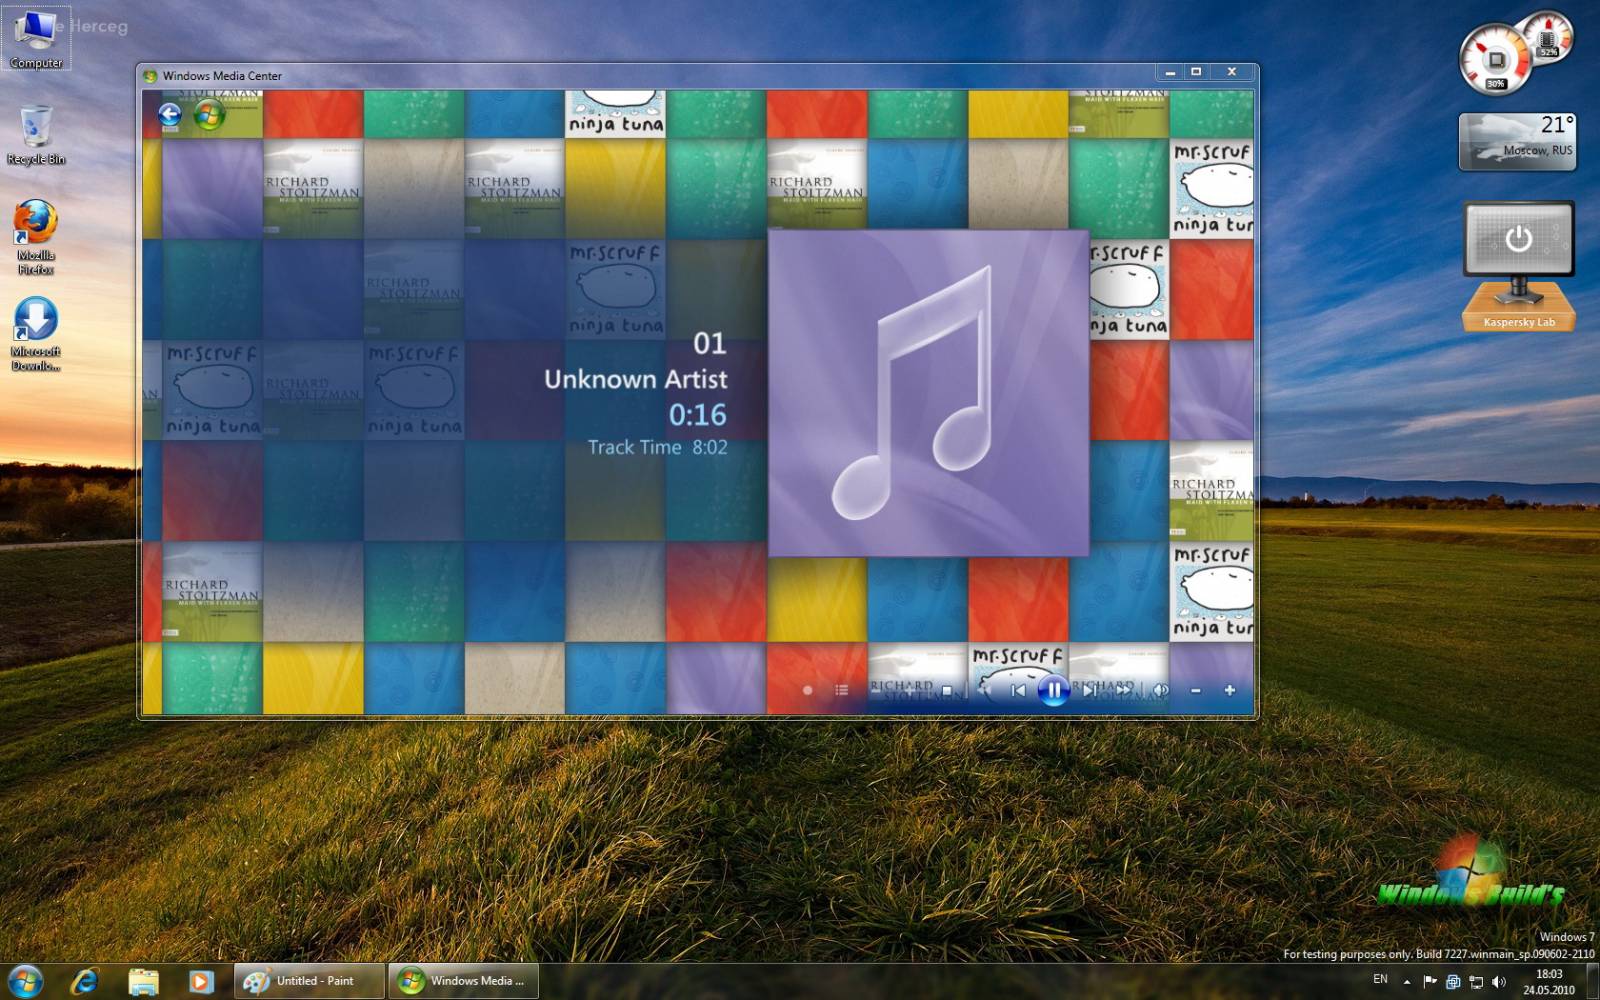Click the Show desktop strip

pos(1593,981)
